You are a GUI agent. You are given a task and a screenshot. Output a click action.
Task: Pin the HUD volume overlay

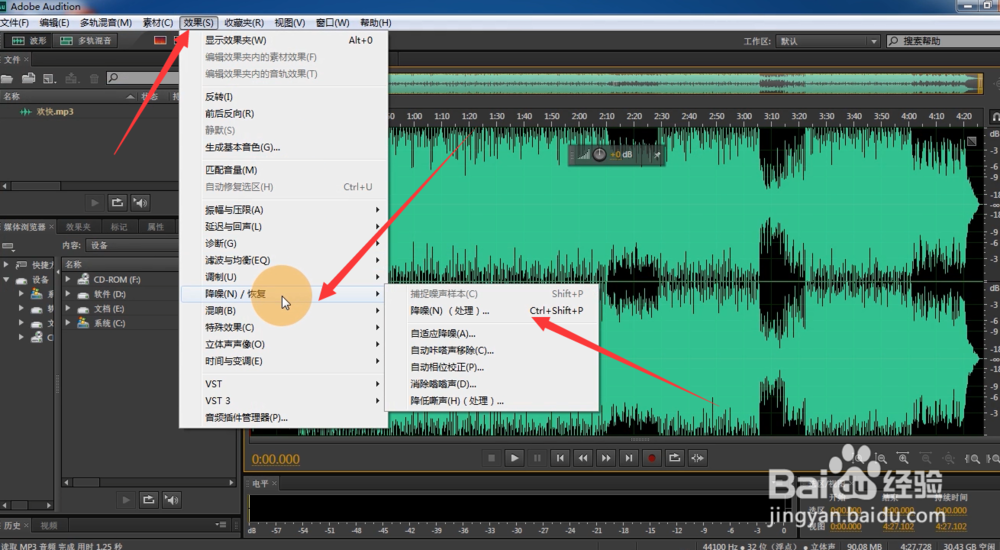[x=656, y=155]
